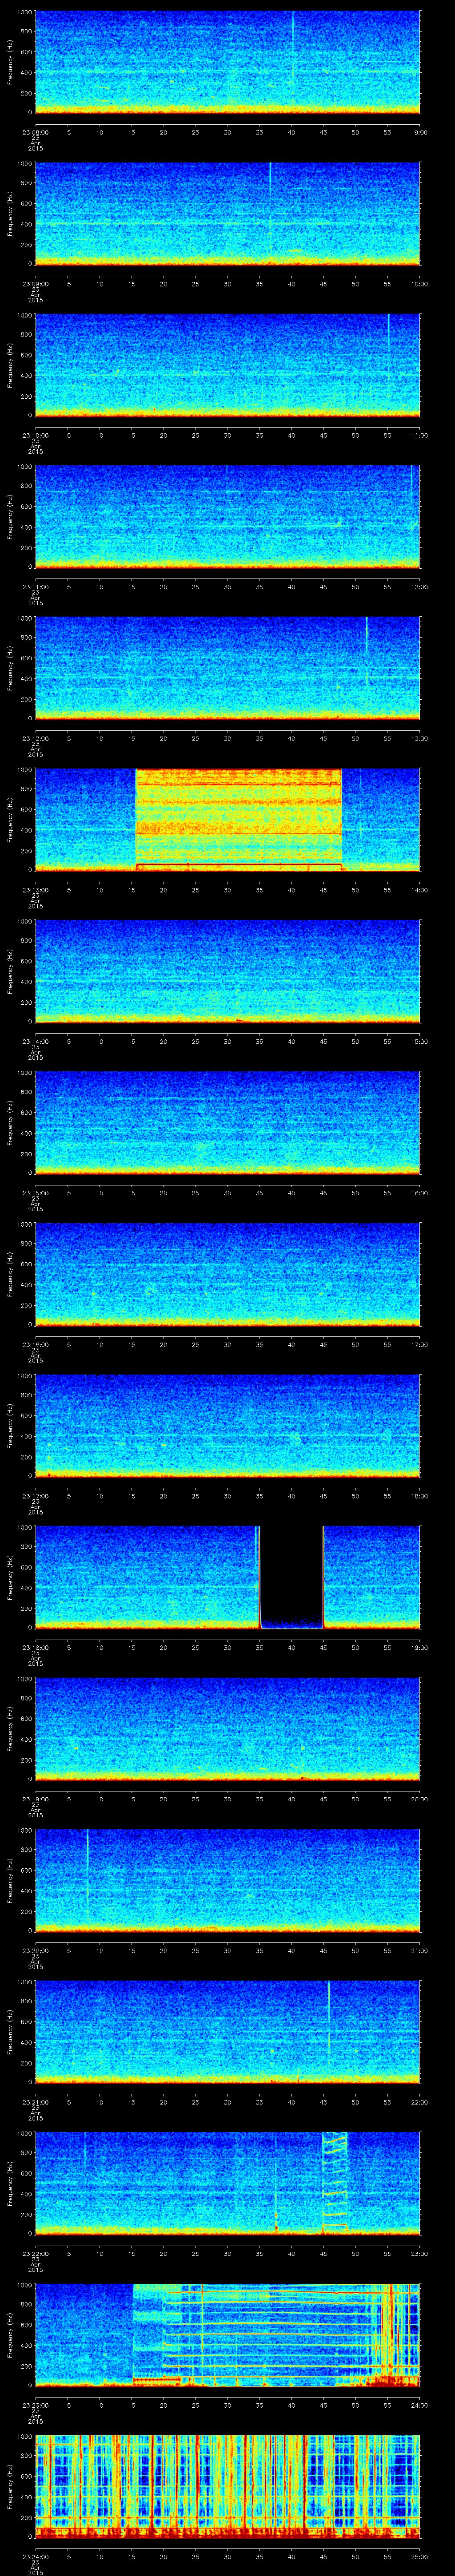Screen dimensions: 455x2576
Task: Click the 23:11:00 start time label
Action: [x=35, y=586]
